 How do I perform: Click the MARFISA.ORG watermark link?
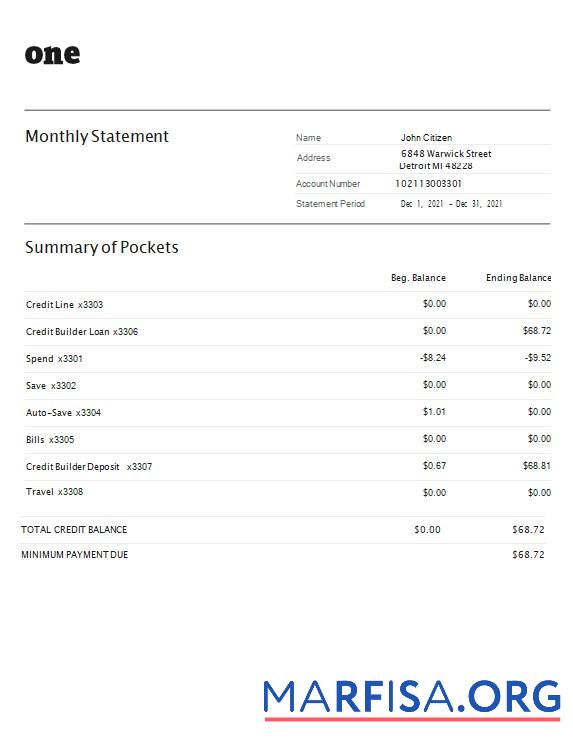[x=412, y=699]
